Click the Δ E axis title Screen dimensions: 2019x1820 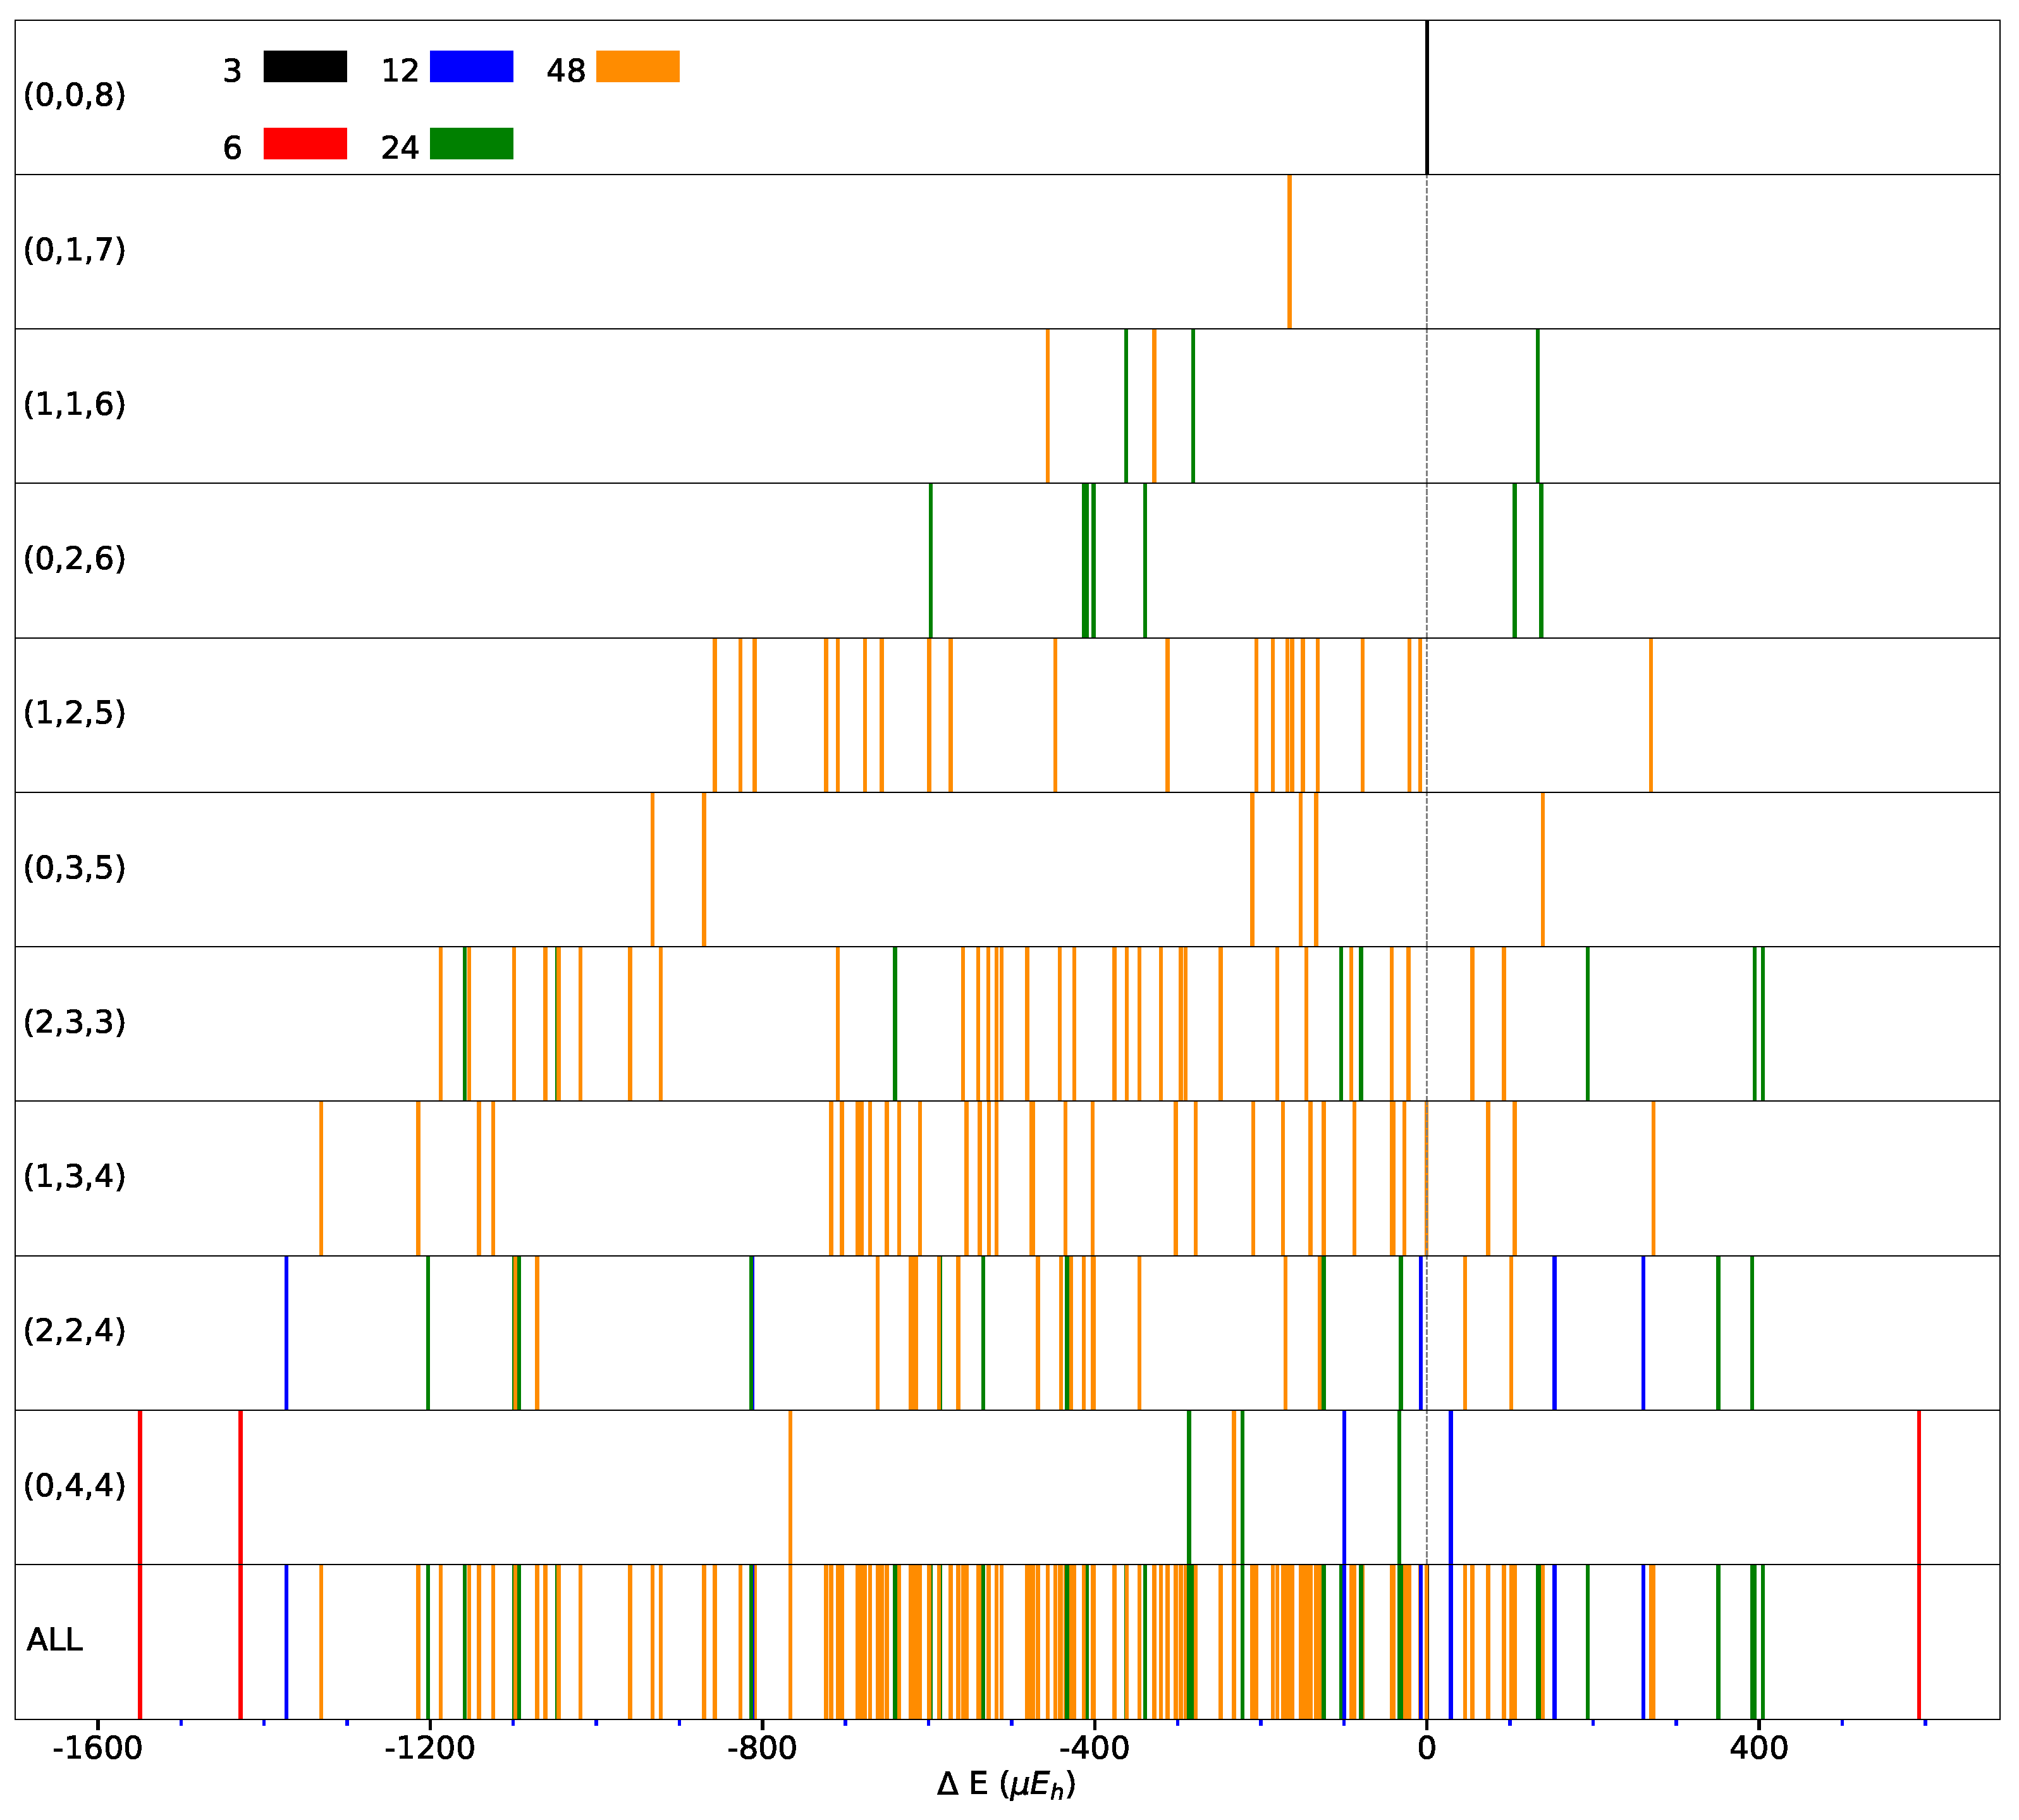[1006, 1785]
